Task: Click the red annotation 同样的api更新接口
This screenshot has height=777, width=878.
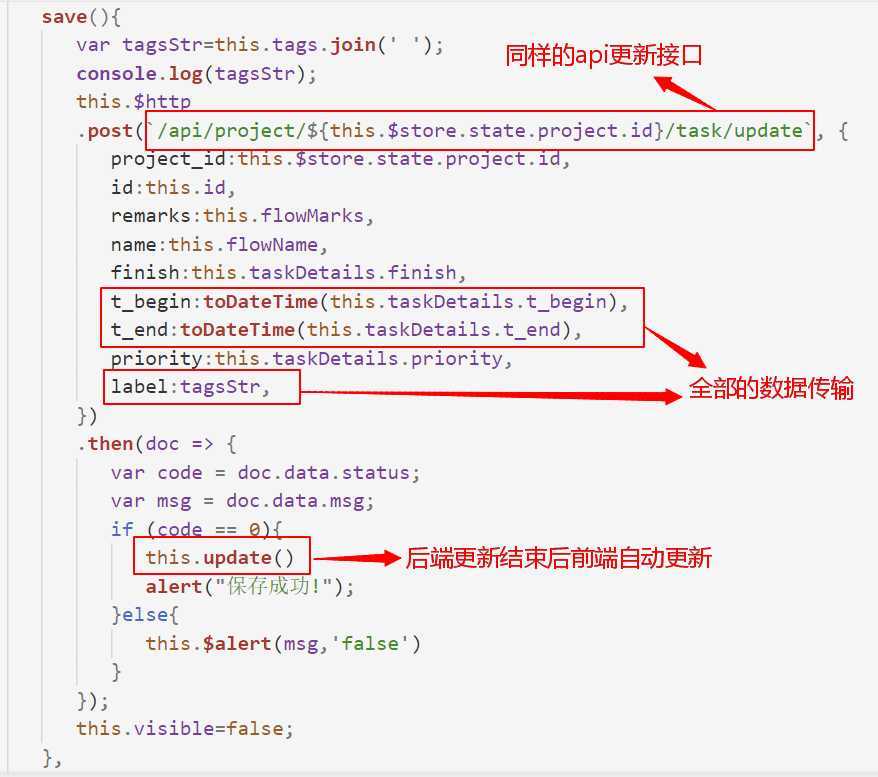Action: pyautogui.click(x=604, y=55)
